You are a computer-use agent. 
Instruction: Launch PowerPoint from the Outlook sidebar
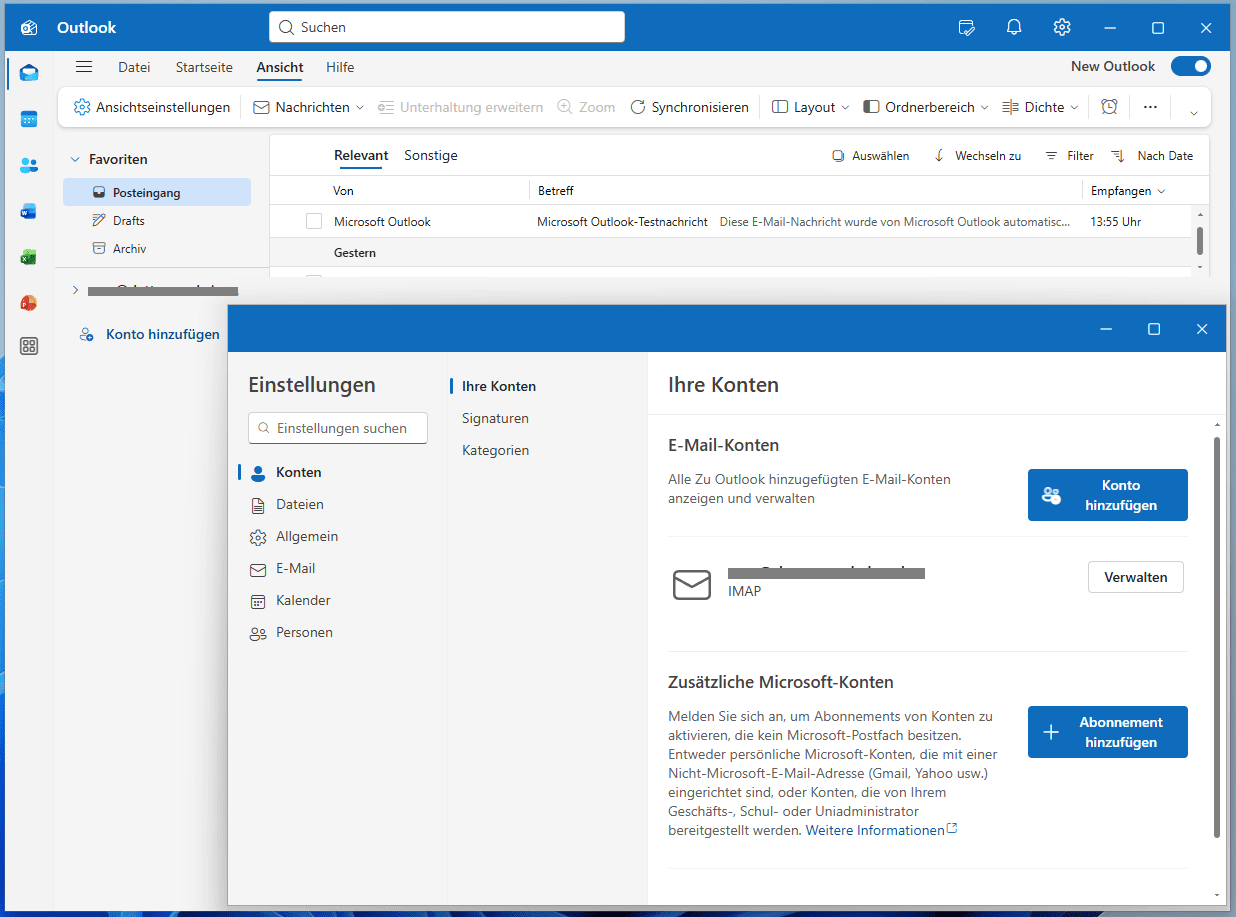click(29, 302)
